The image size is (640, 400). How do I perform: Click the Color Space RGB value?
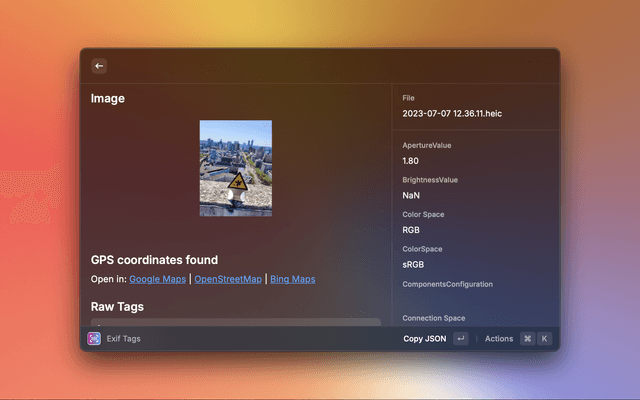coord(411,229)
